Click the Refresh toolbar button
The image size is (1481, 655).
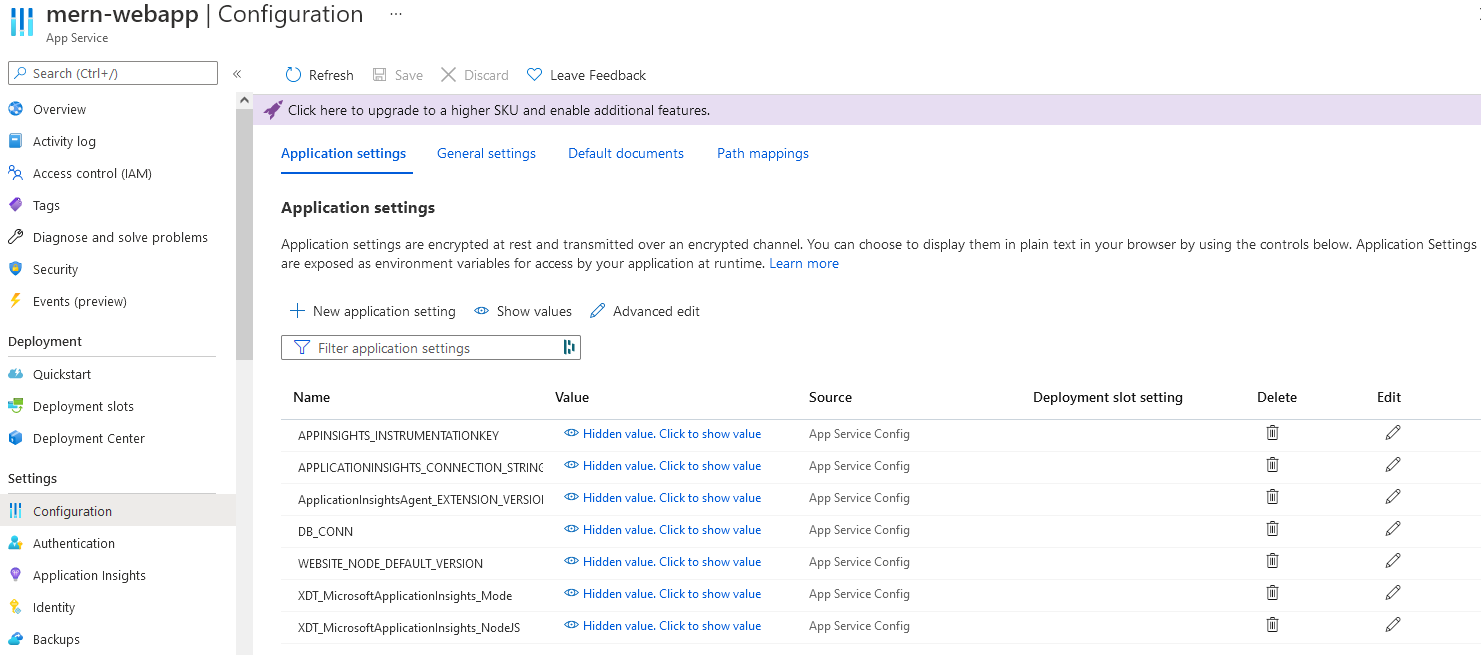(x=319, y=75)
